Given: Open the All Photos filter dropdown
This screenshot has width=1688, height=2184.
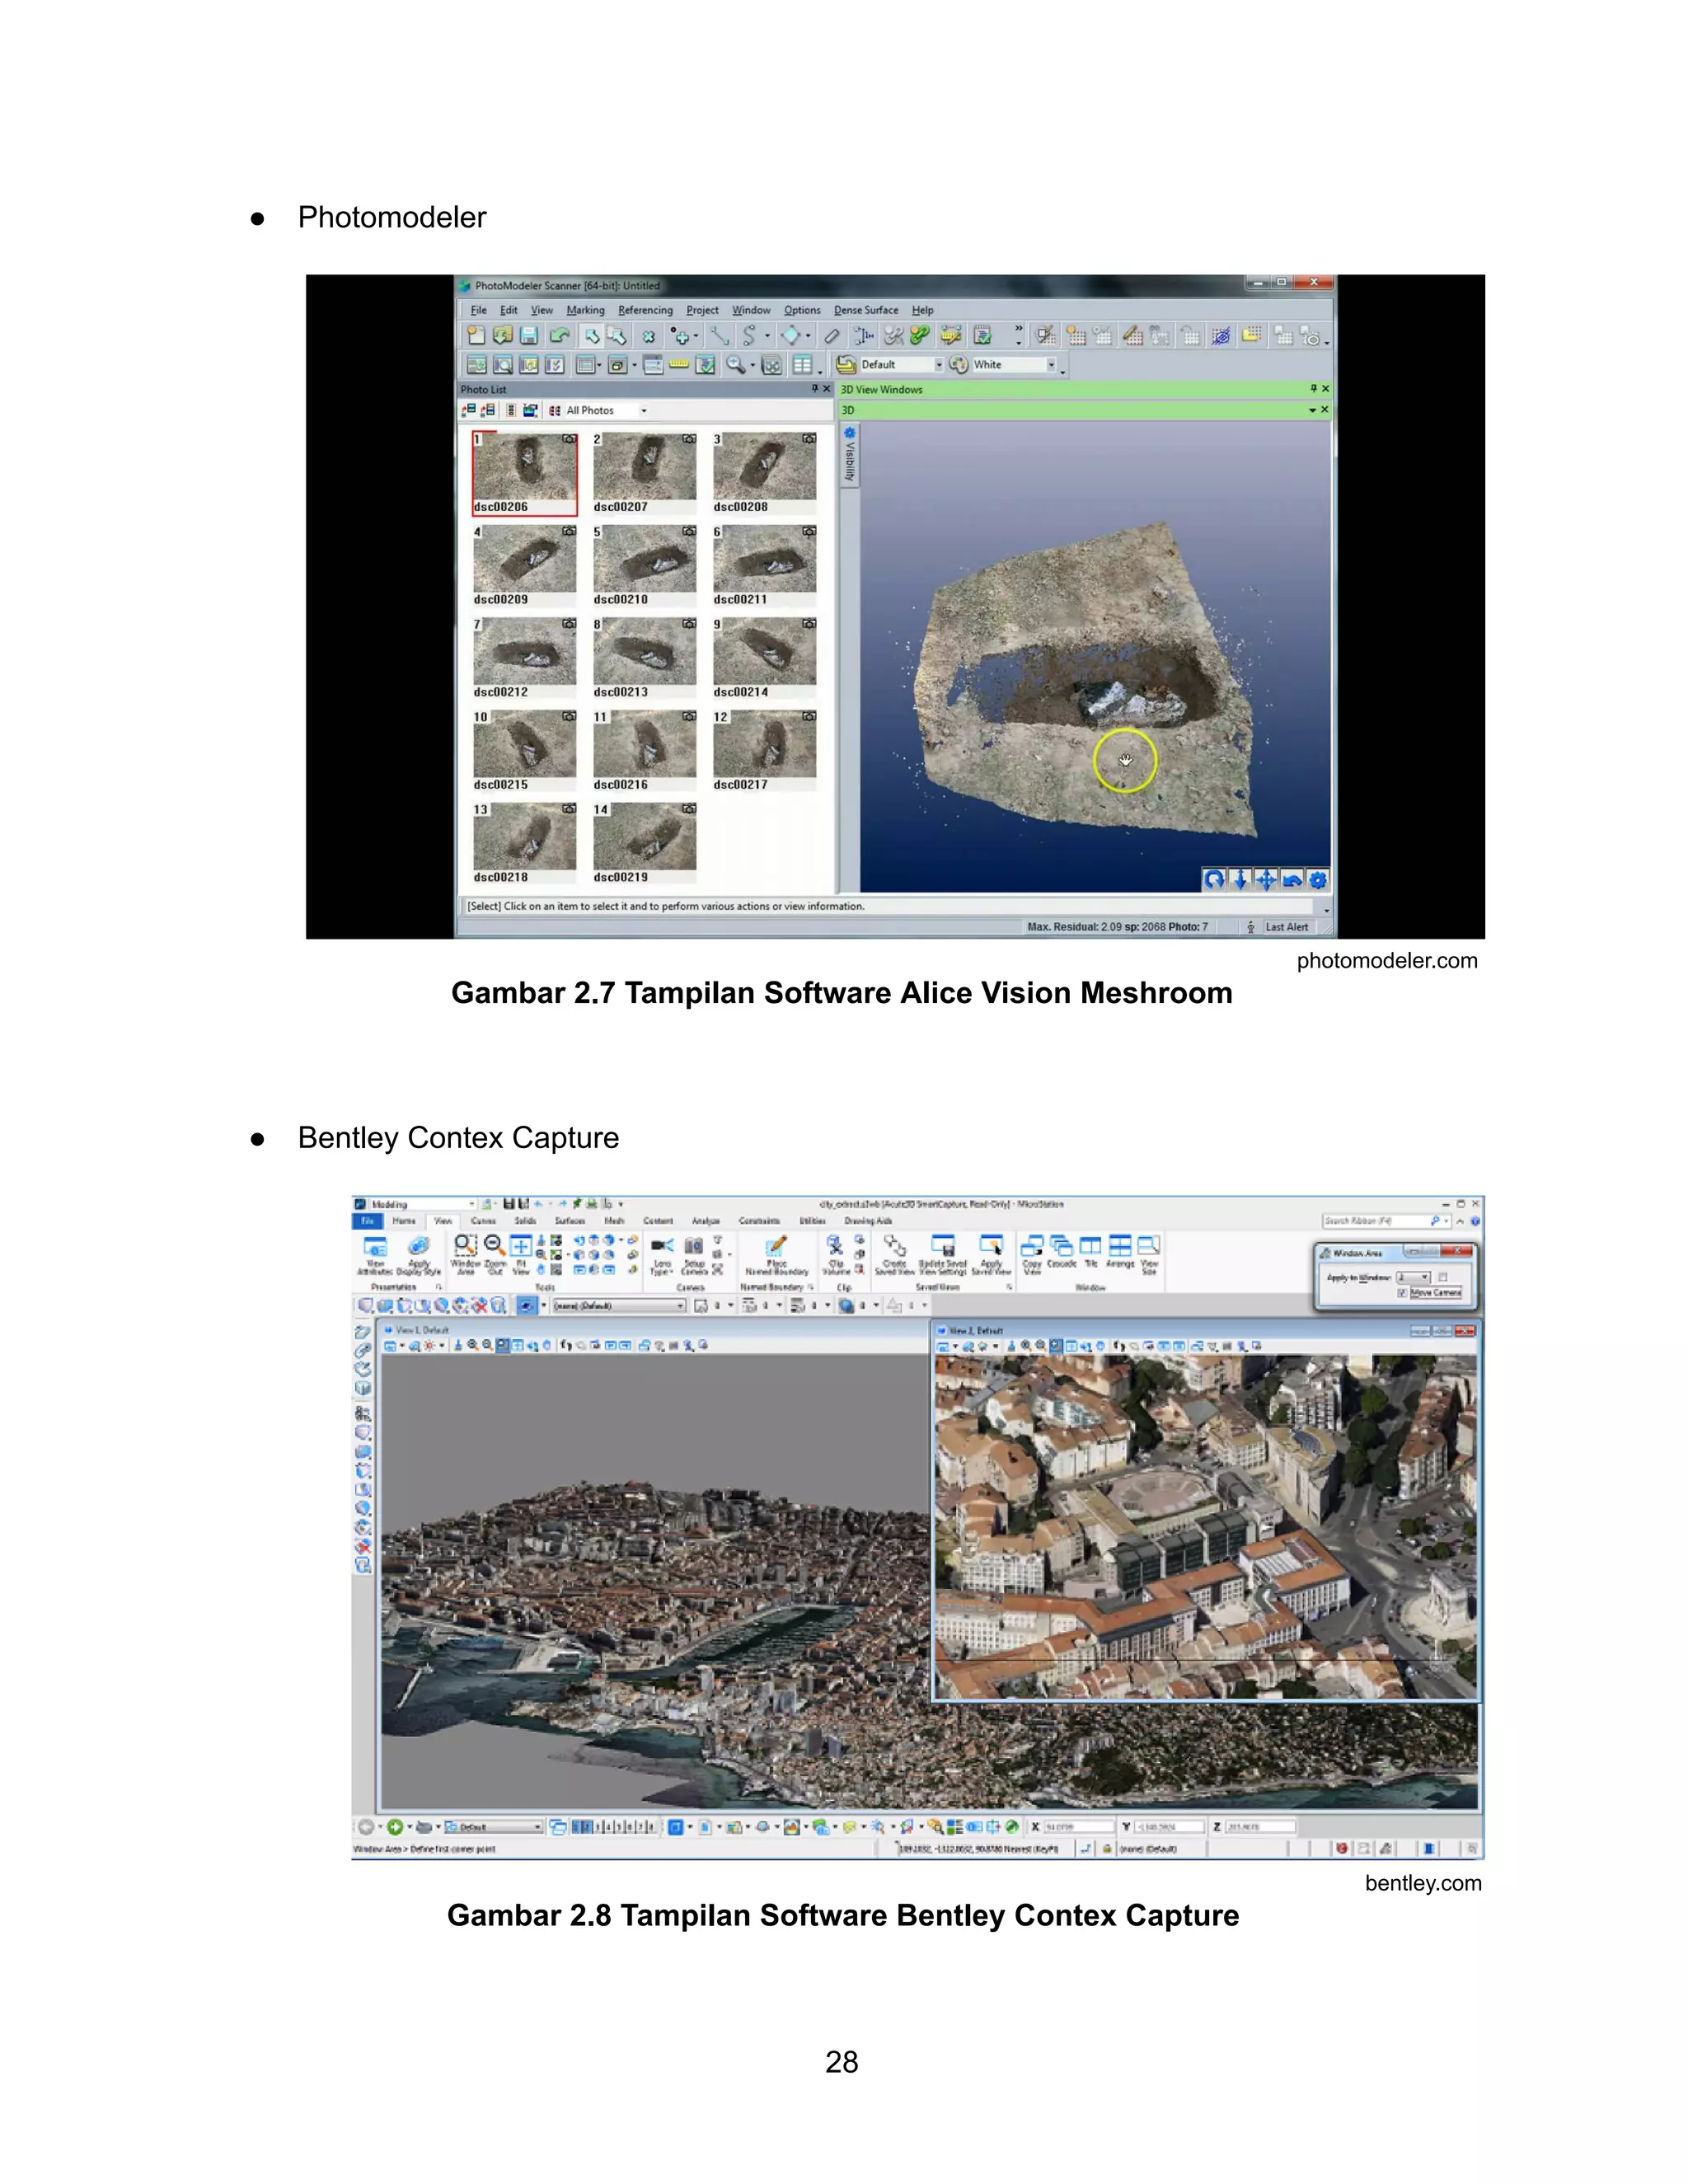Looking at the screenshot, I should pyautogui.click(x=644, y=411).
